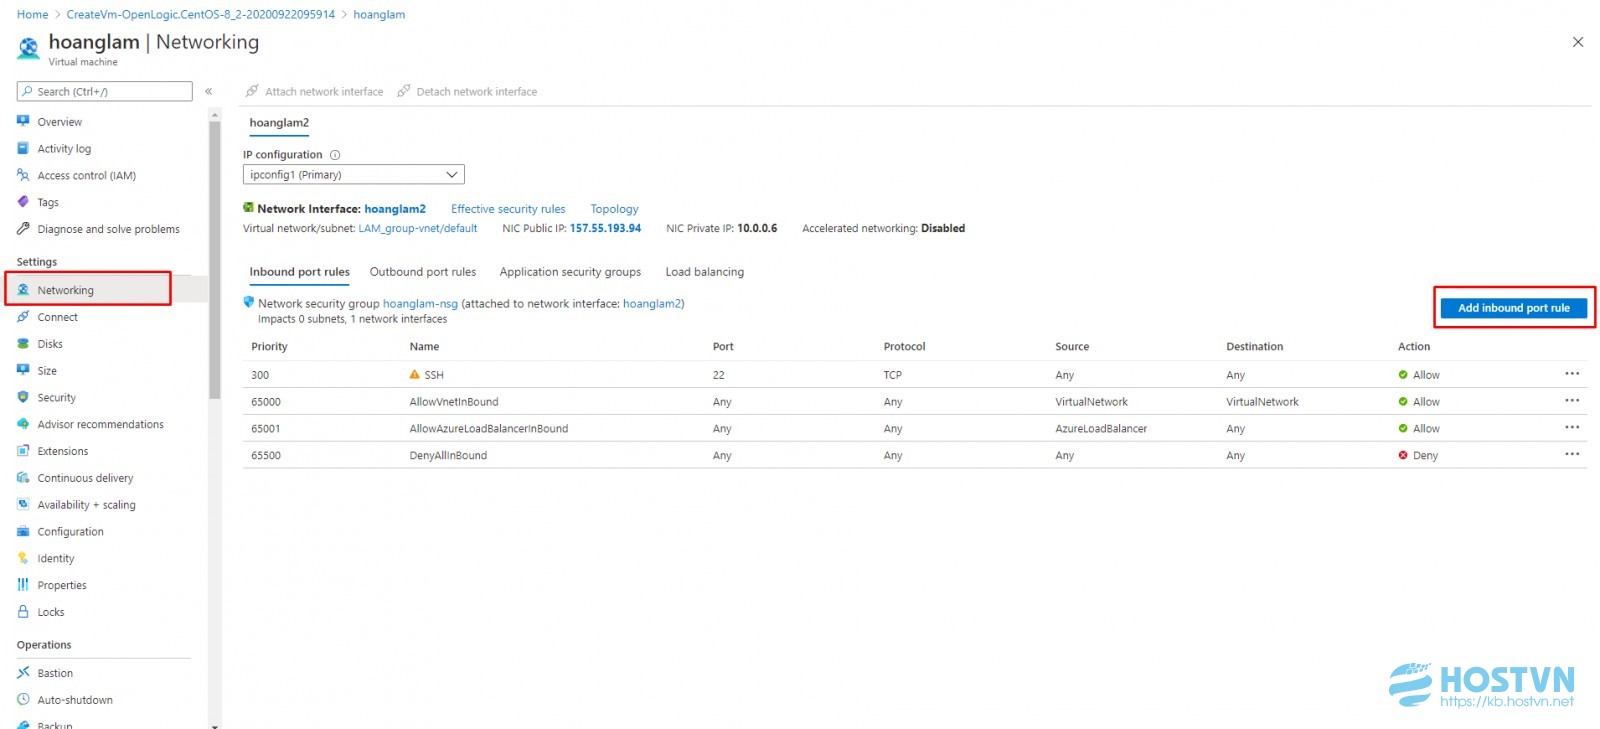The image size is (1600, 729).
Task: Open CreateVm-OpenLogic.CentOS deployment breadcrumb
Action: 201,15
